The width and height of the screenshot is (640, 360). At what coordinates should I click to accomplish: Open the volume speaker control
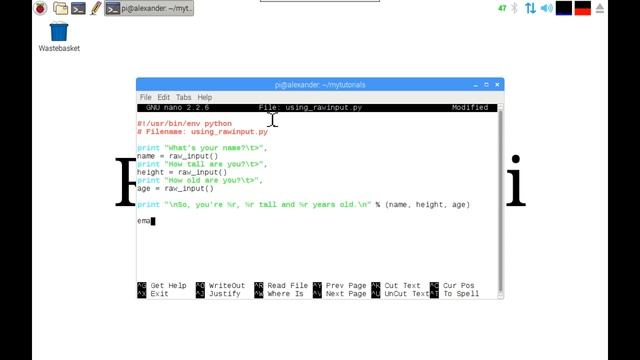[547, 8]
